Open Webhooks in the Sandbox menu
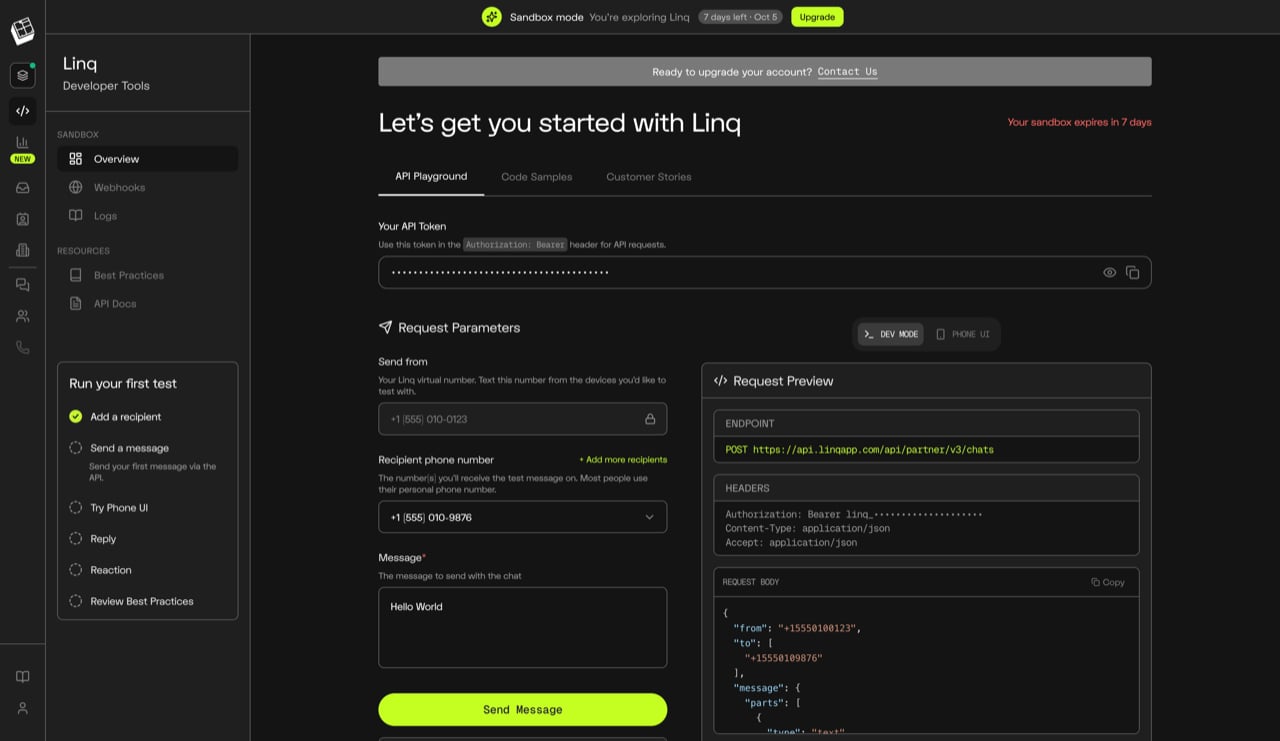The width and height of the screenshot is (1280, 741). [x=148, y=187]
